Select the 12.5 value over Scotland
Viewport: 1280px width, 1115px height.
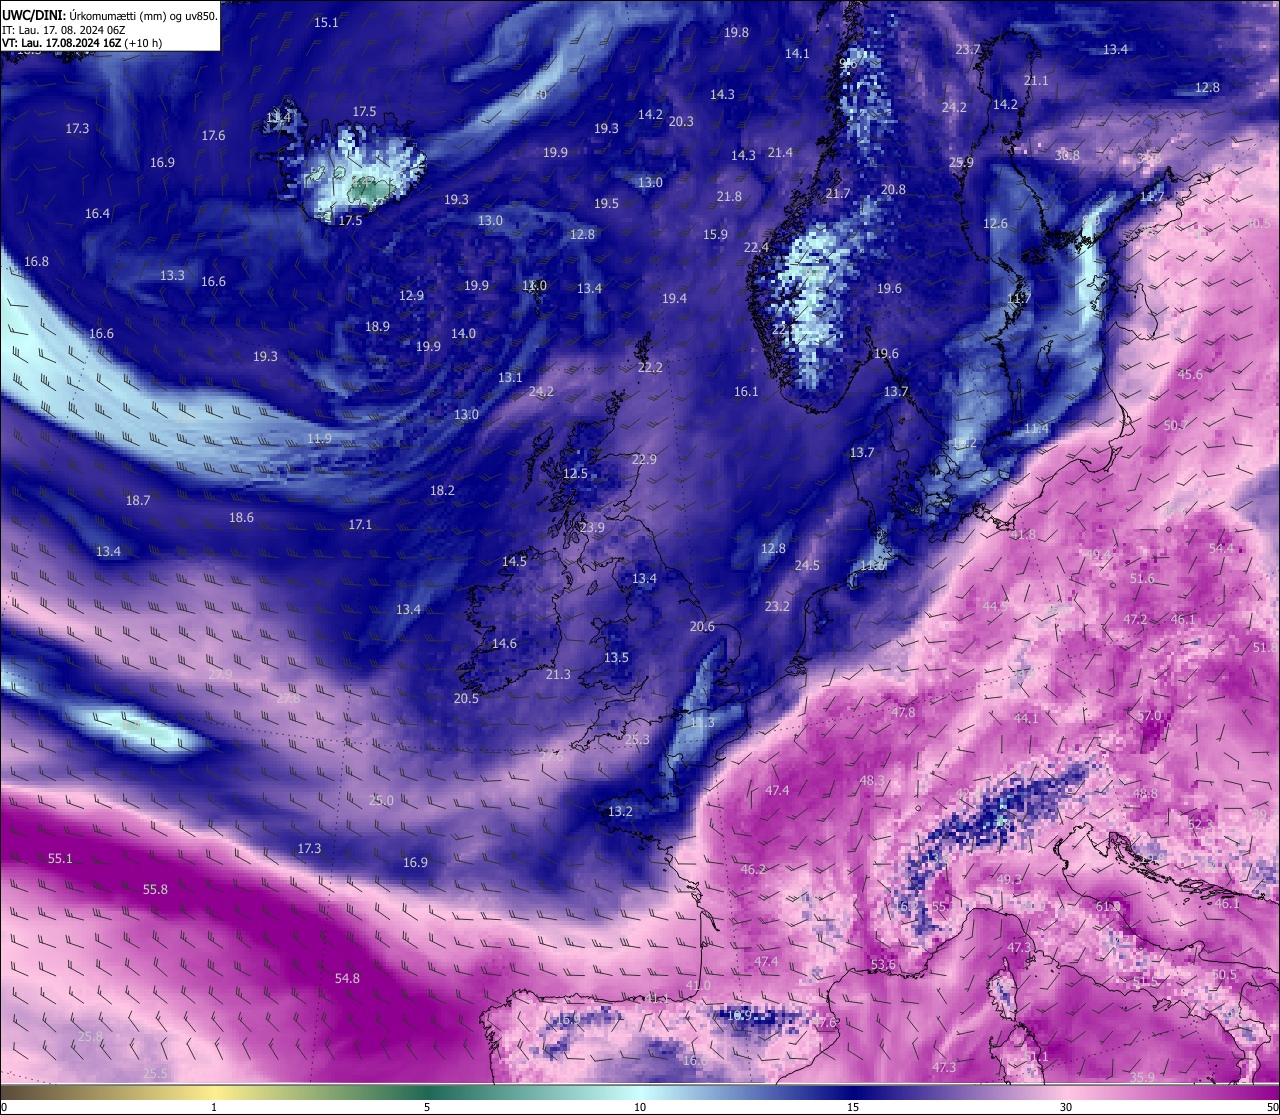575,473
